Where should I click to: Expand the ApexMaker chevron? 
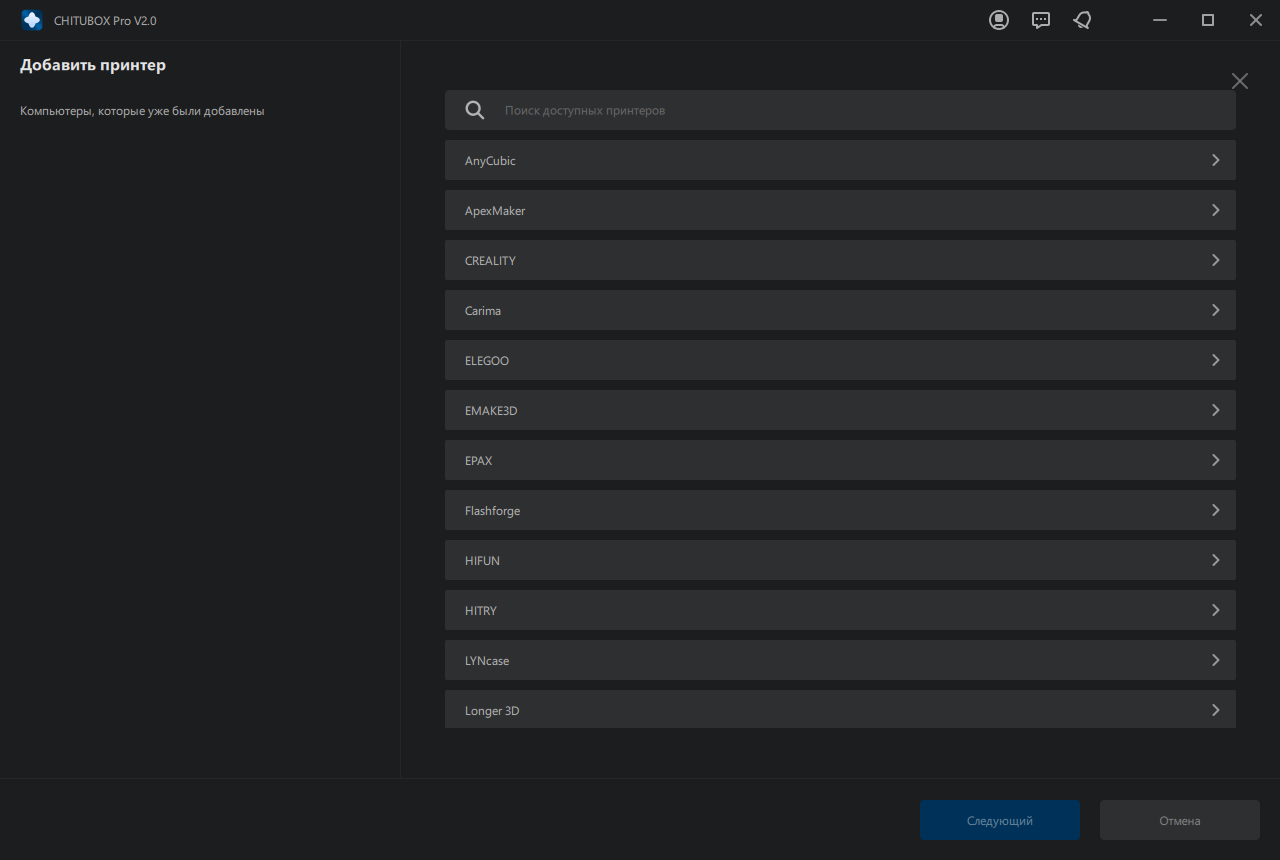(1216, 210)
